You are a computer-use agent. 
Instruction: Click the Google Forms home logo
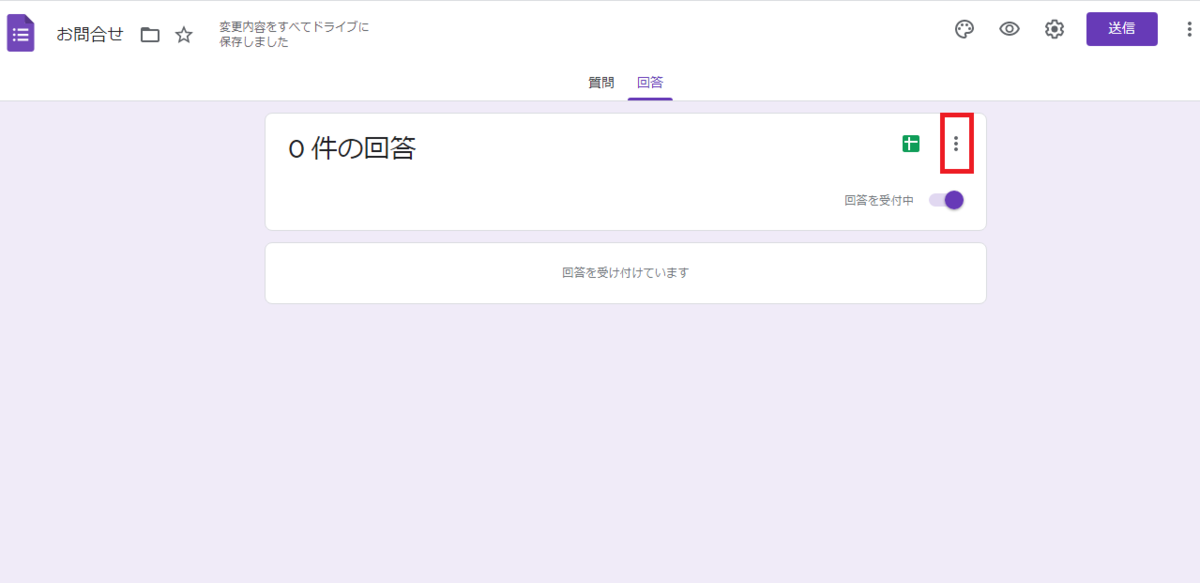click(21, 34)
